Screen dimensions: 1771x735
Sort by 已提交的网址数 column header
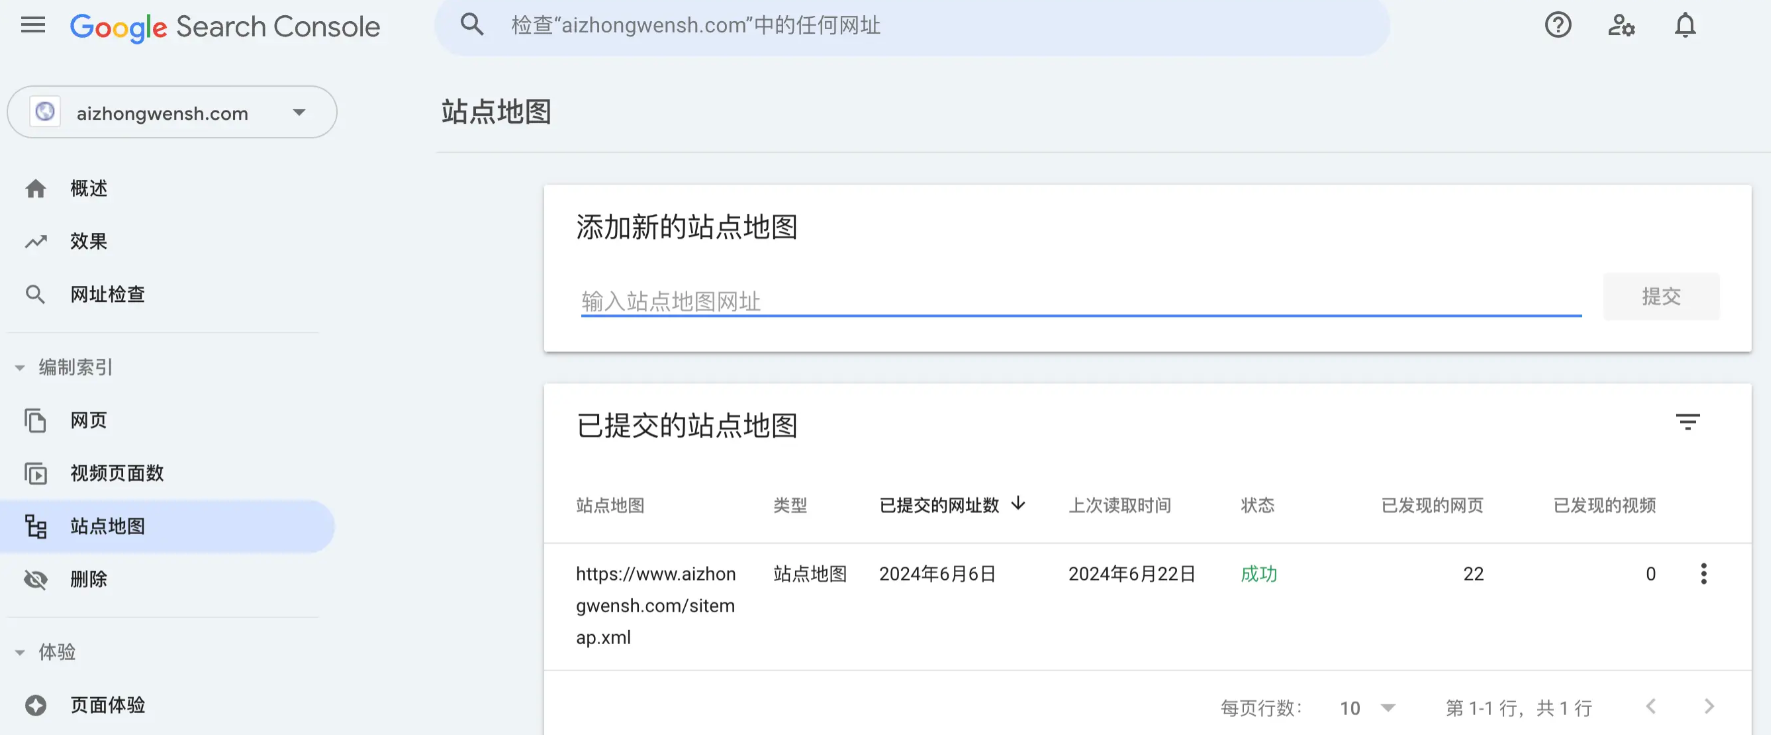[x=939, y=505]
